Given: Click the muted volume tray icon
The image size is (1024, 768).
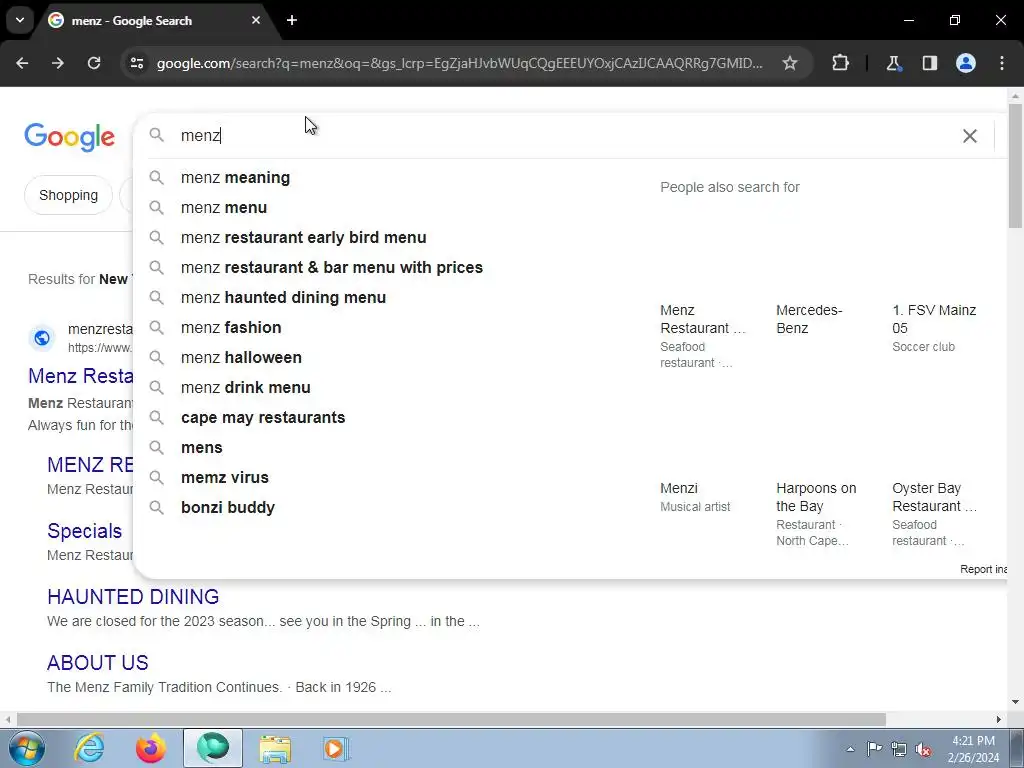Looking at the screenshot, I should pyautogui.click(x=923, y=750).
